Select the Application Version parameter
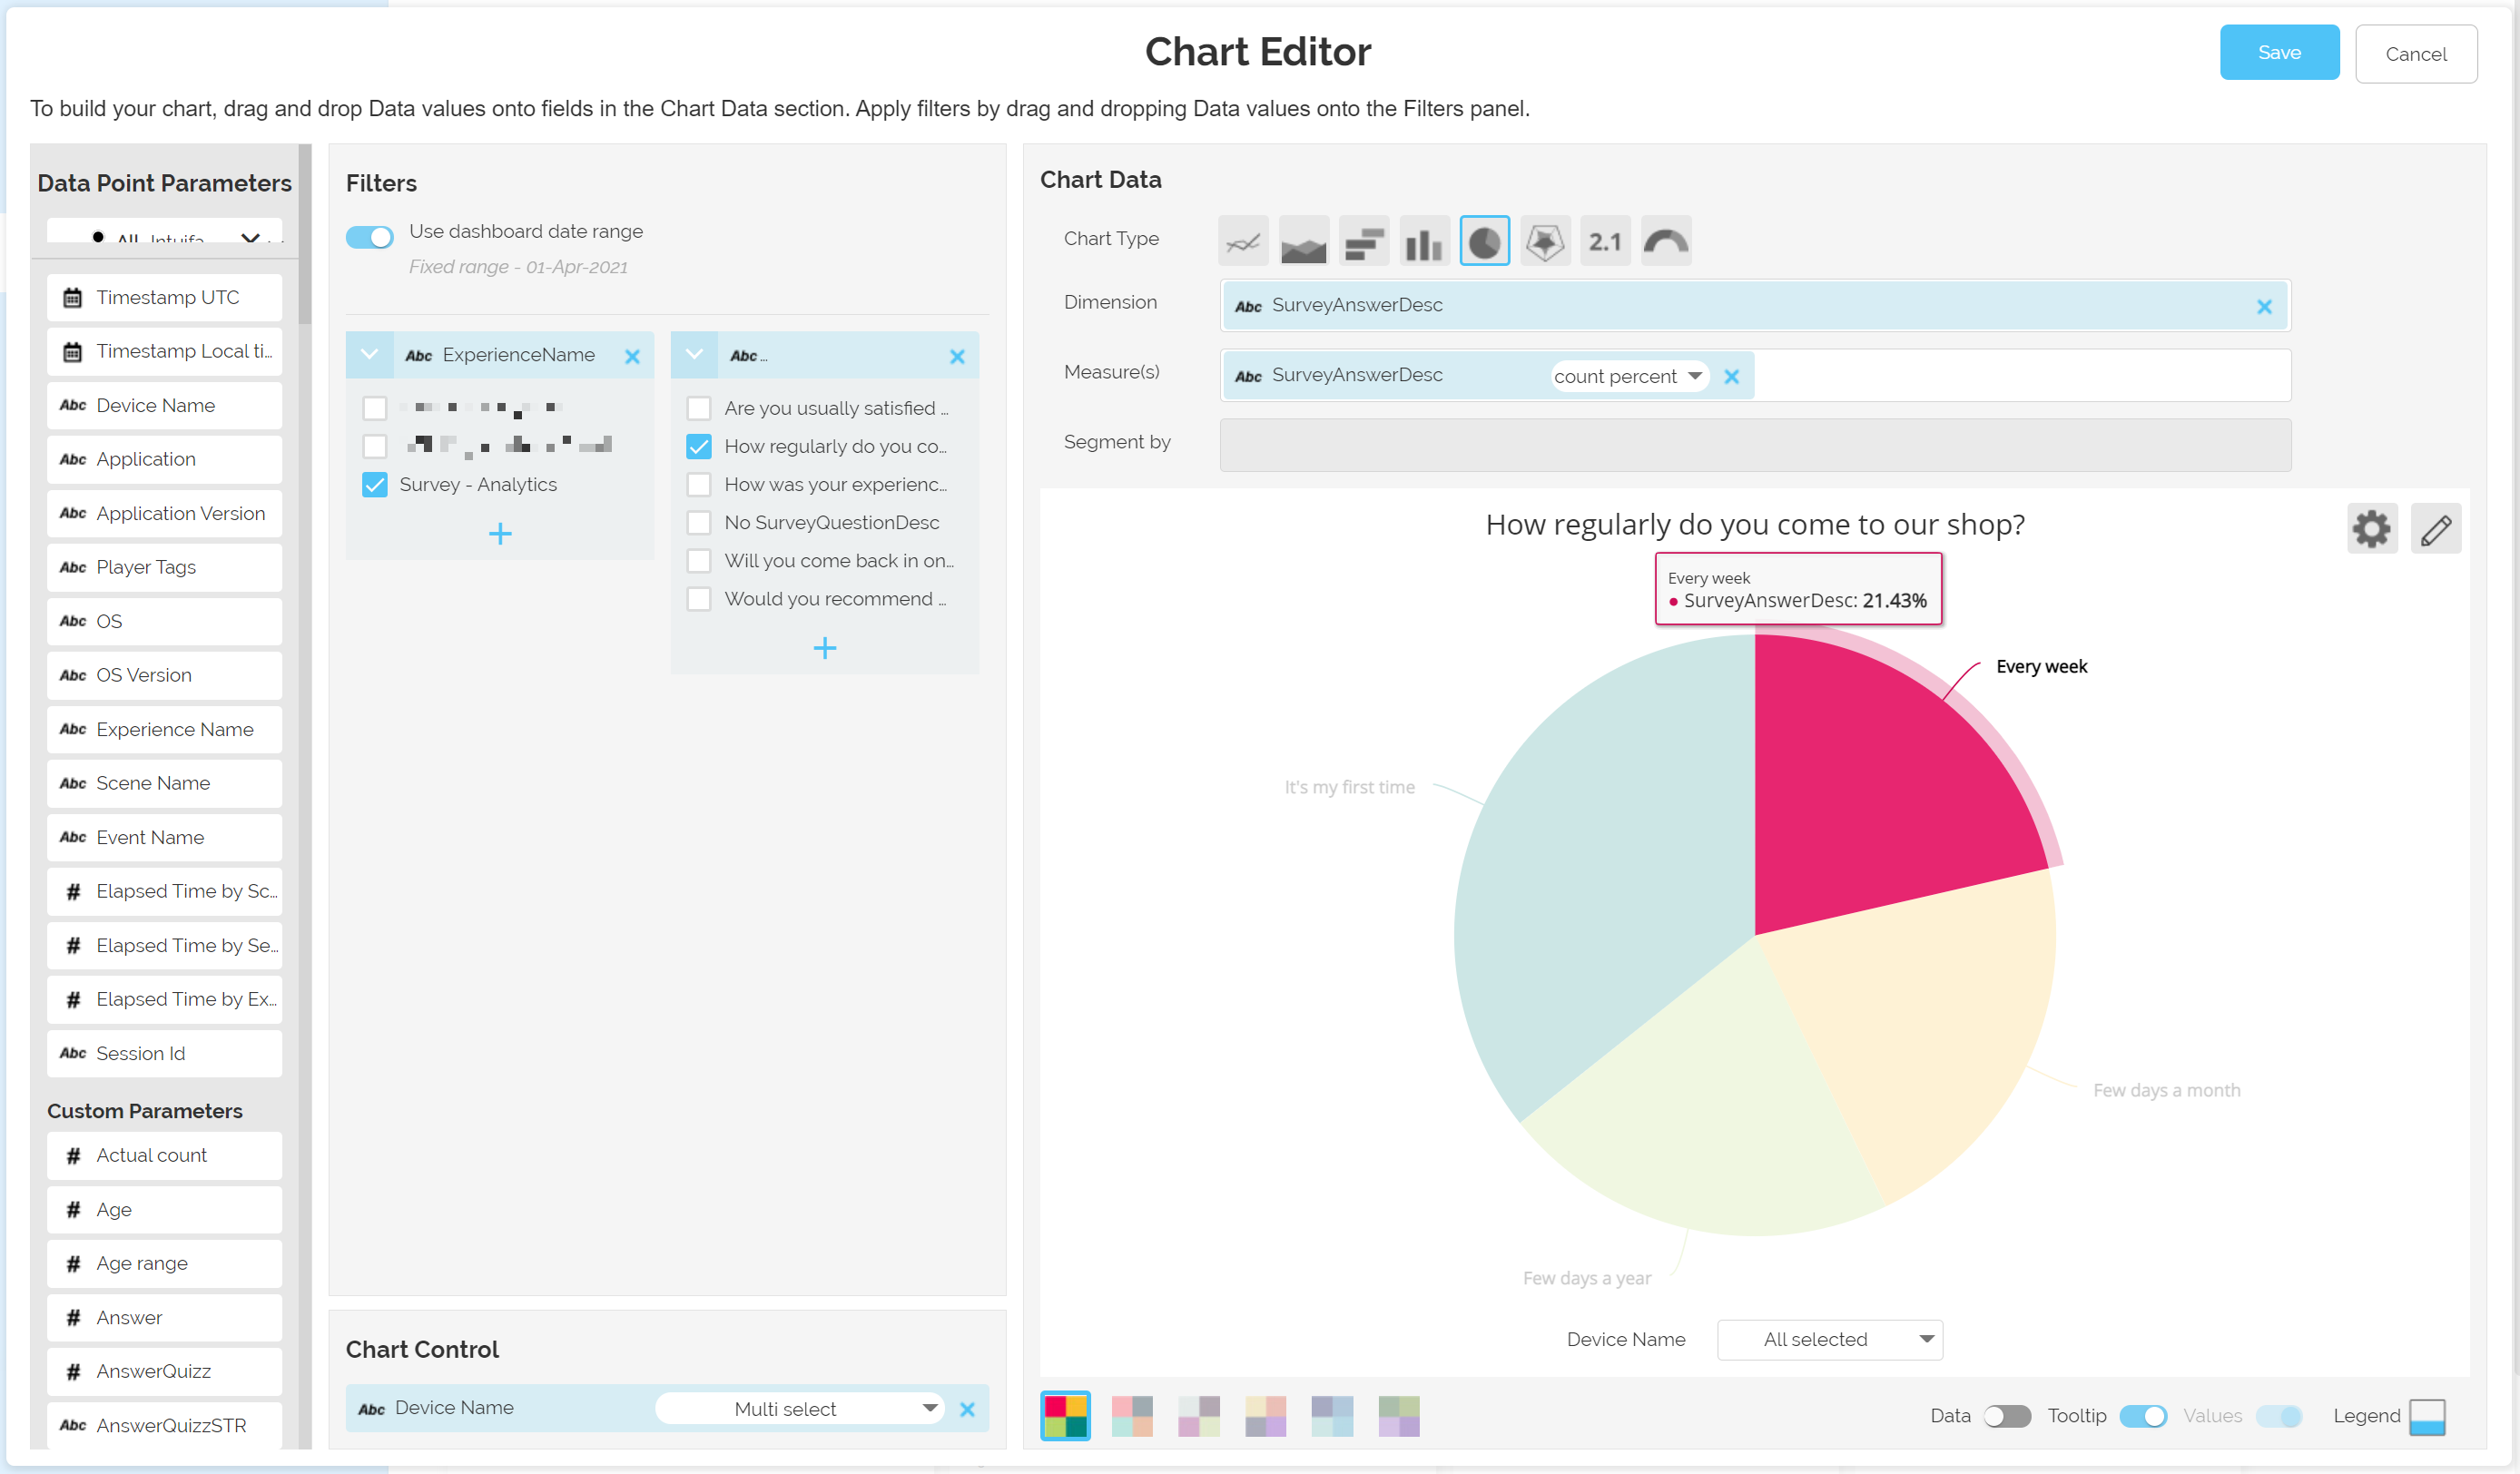The image size is (2520, 1474). pos(165,514)
